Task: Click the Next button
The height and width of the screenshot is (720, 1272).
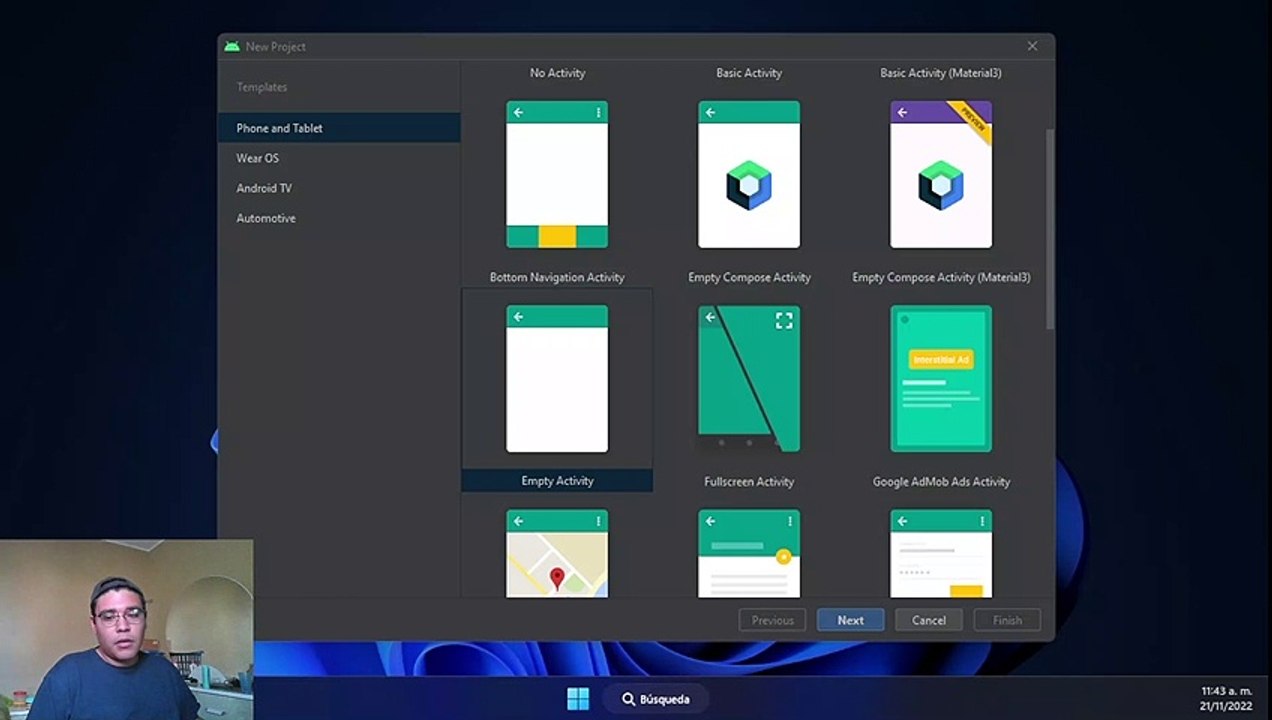Action: [850, 620]
